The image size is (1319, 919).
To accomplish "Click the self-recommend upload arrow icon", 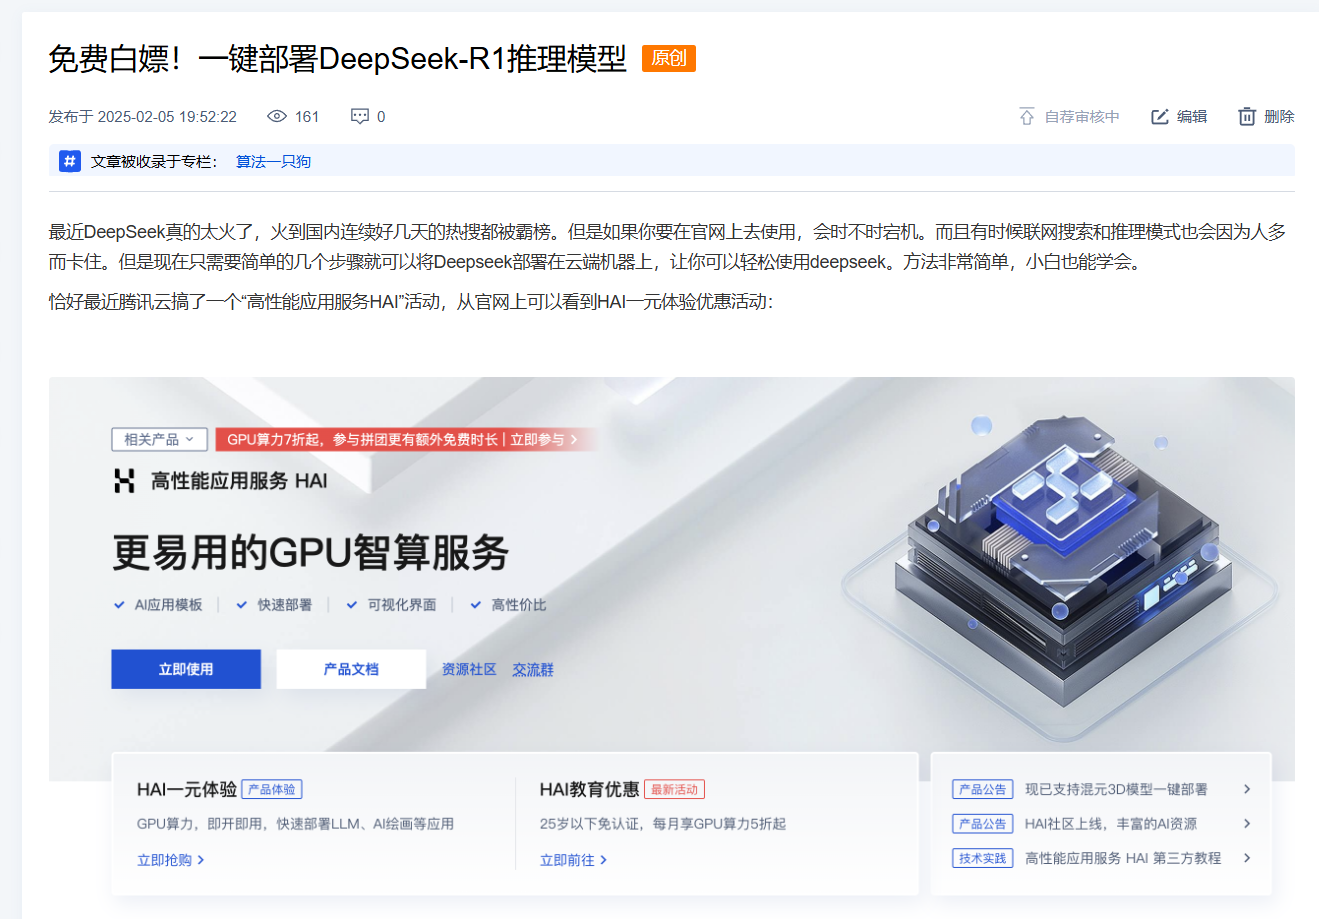I will click(1027, 117).
